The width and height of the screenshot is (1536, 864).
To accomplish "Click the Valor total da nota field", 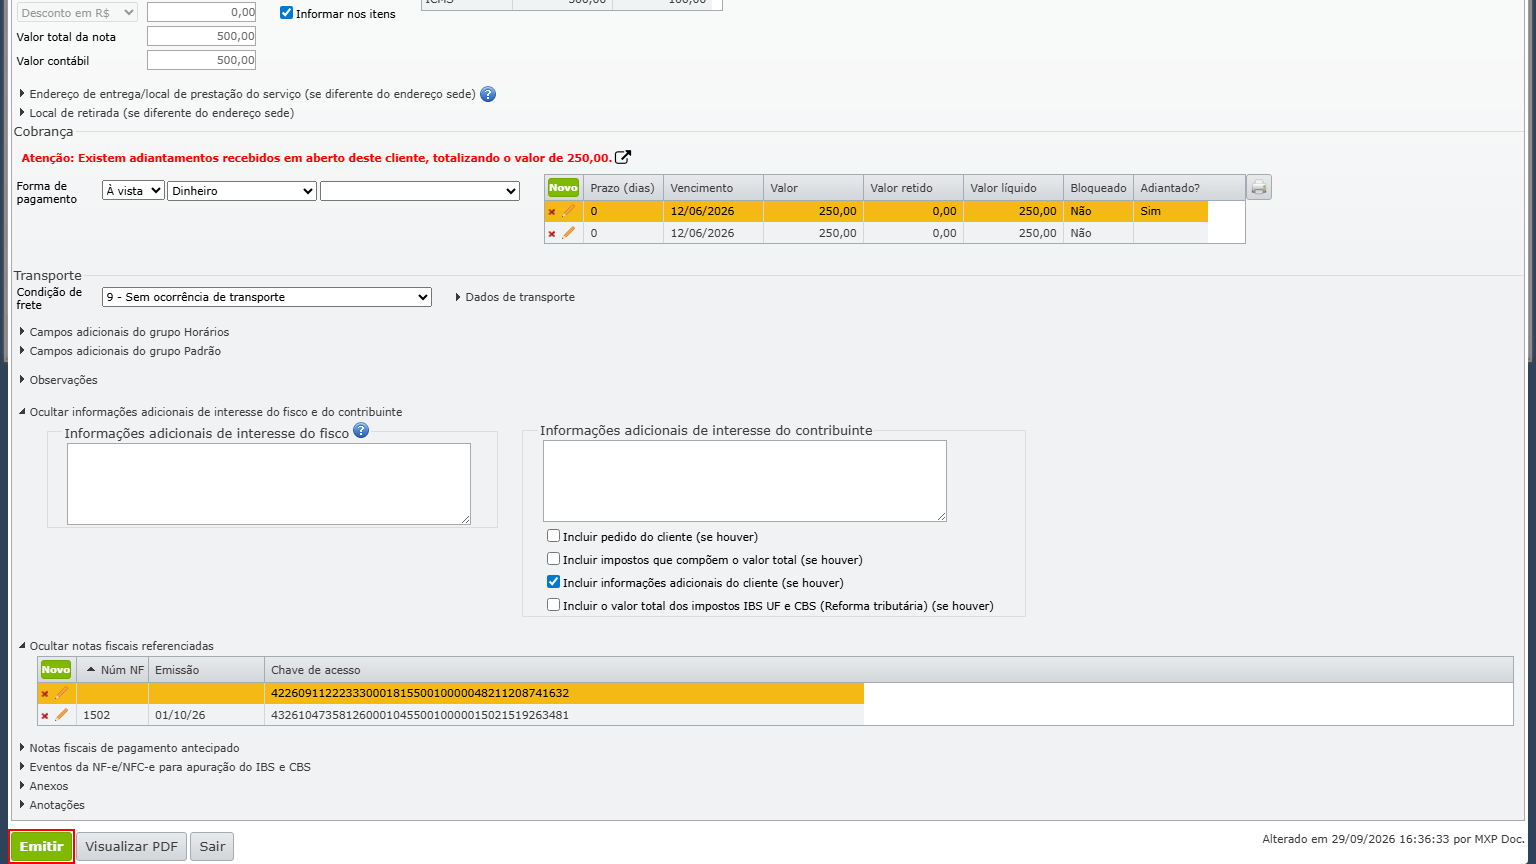I will click(x=201, y=36).
